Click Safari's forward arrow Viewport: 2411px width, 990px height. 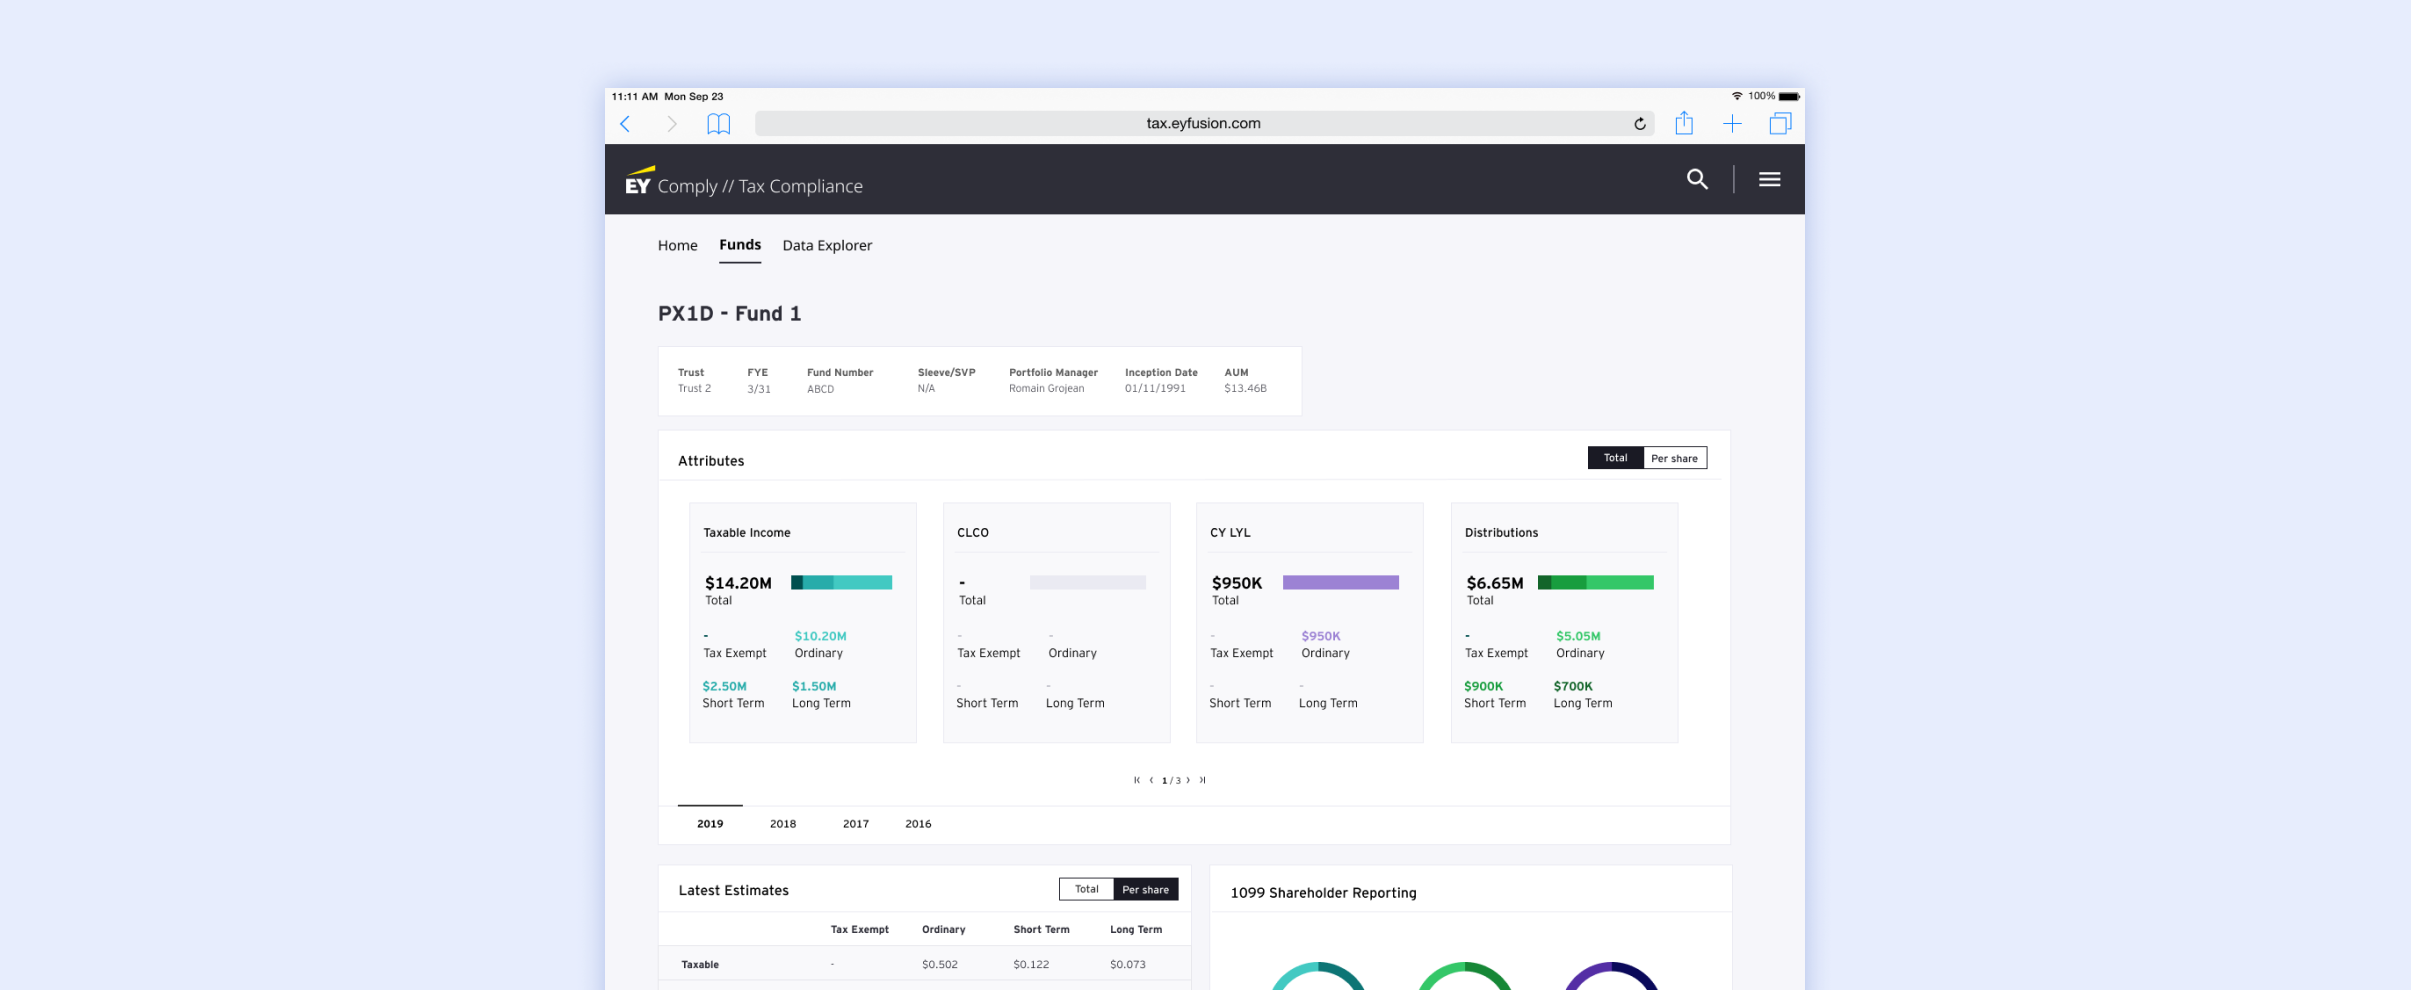tap(672, 124)
